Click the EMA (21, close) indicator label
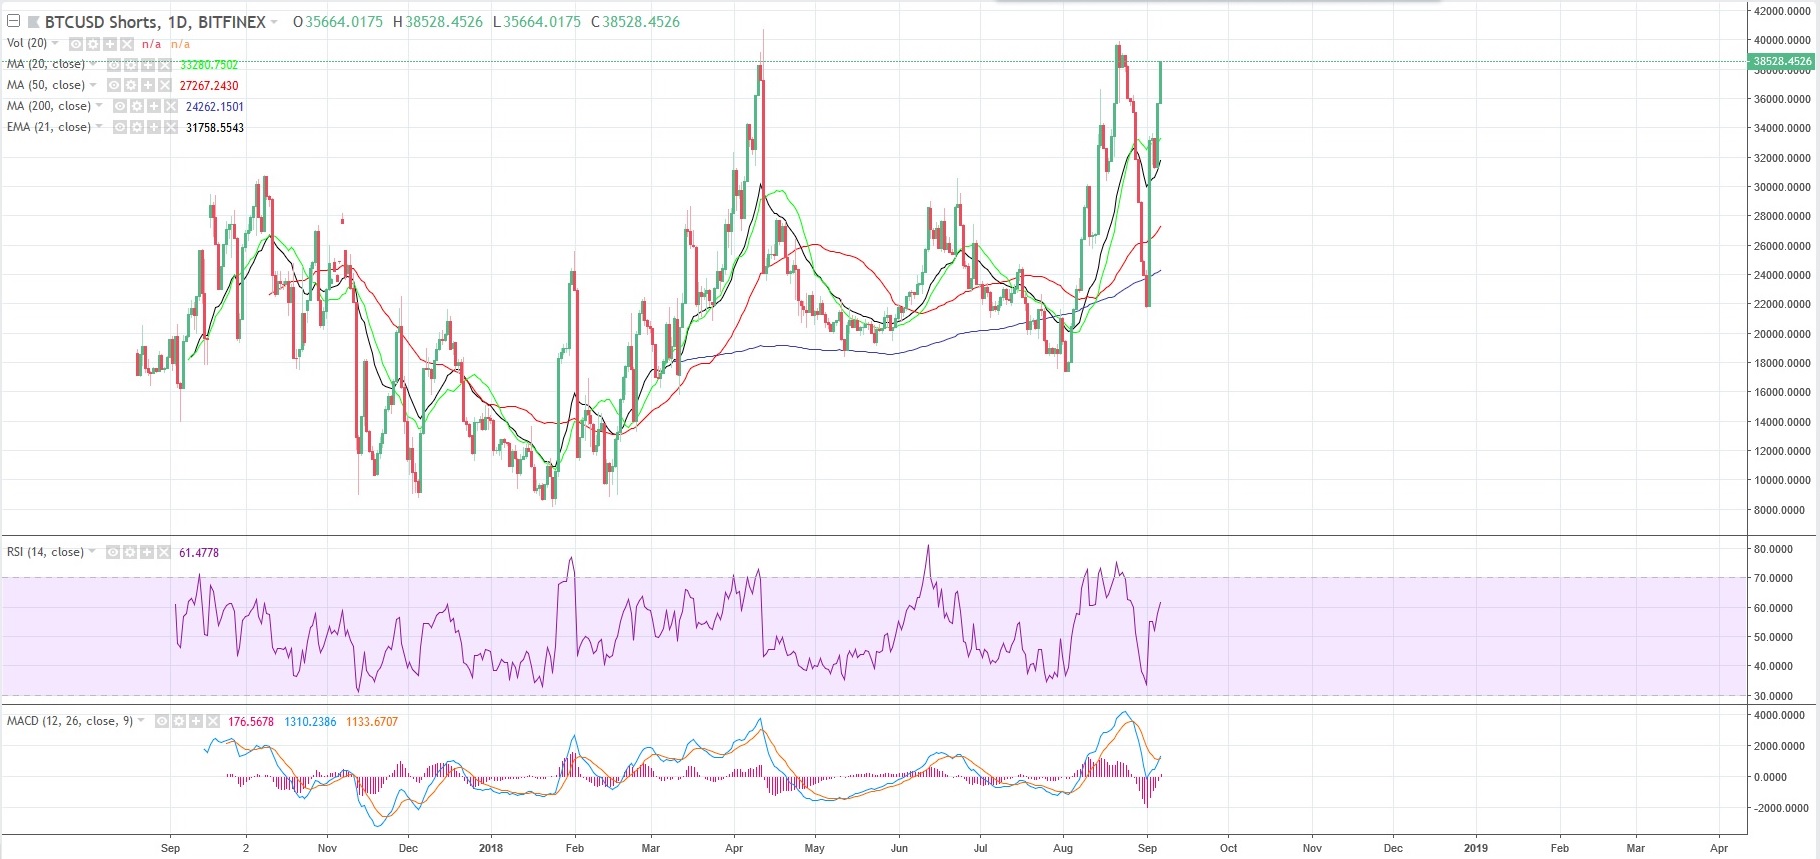The width and height of the screenshot is (1820, 859). (x=49, y=127)
